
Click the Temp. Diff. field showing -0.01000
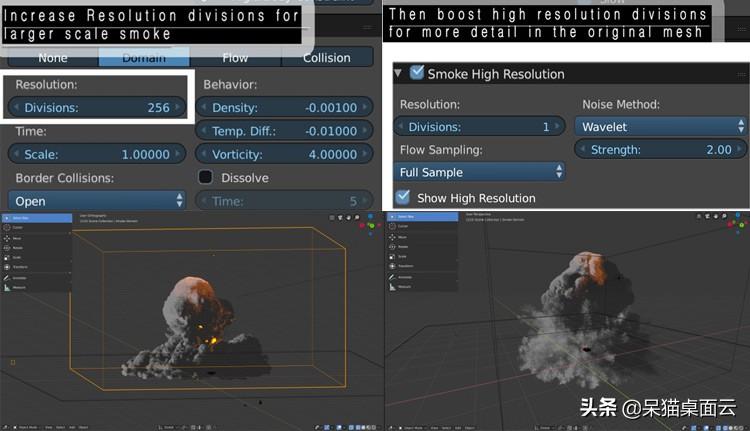[284, 131]
